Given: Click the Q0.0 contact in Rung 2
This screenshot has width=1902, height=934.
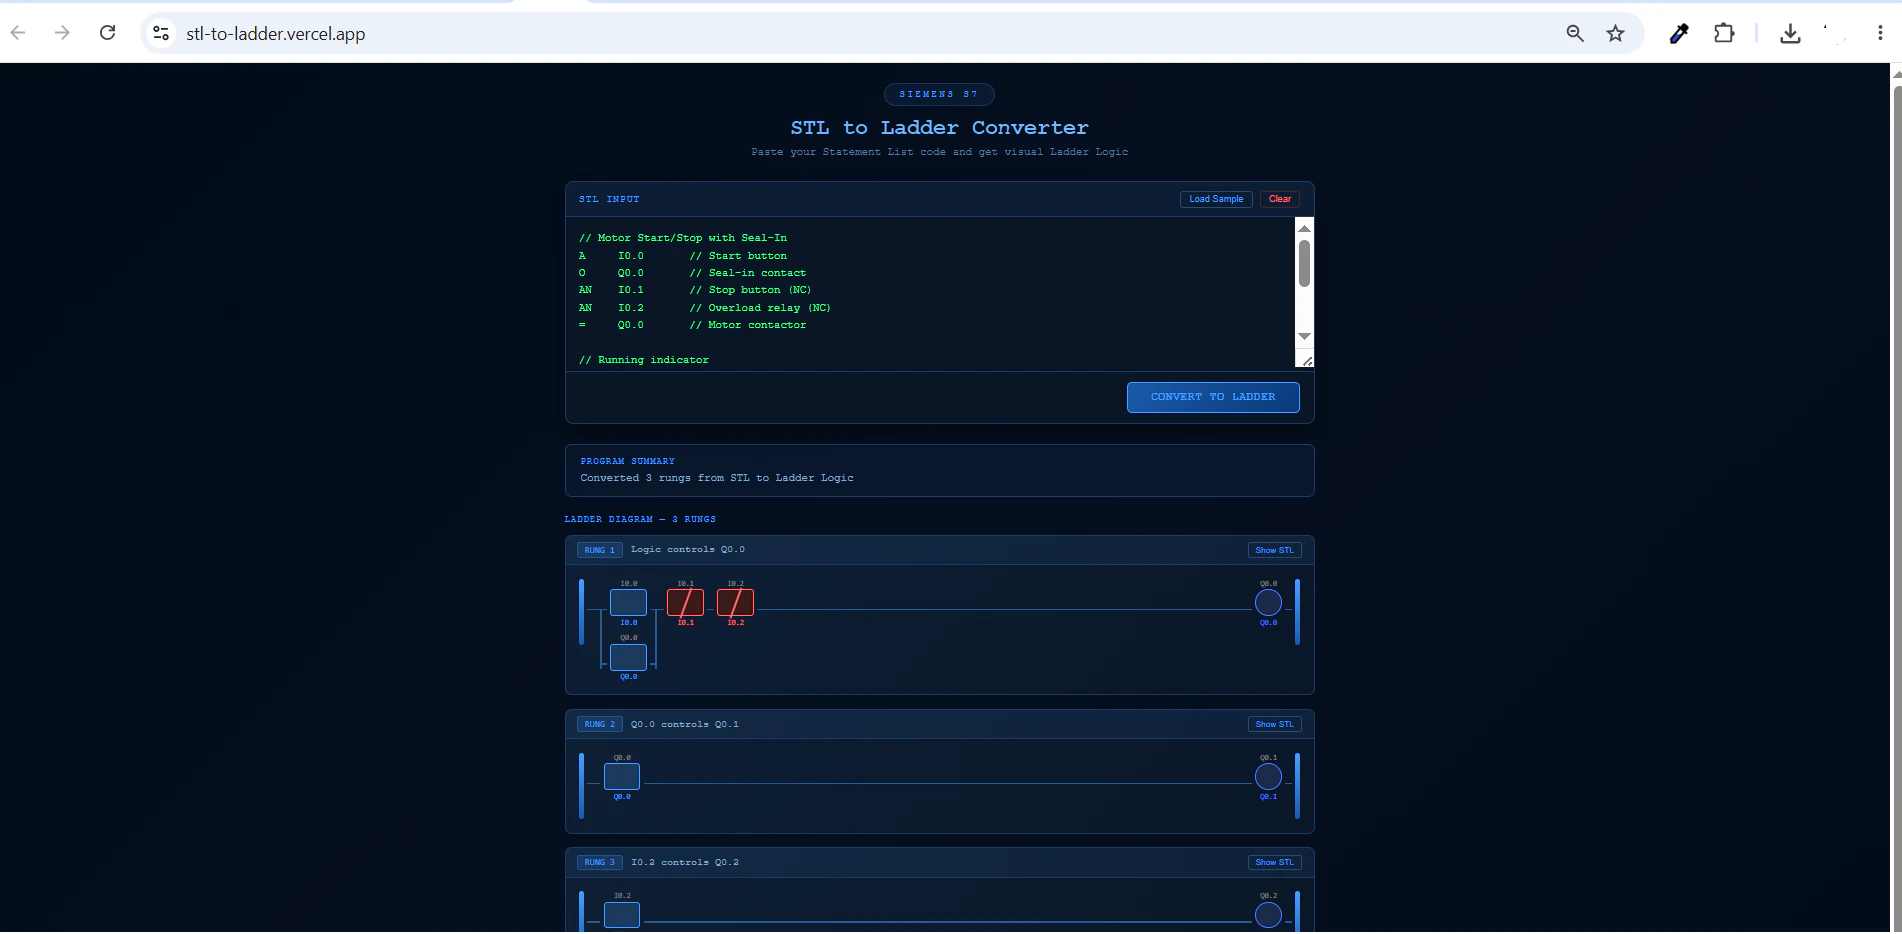Looking at the screenshot, I should 622,777.
